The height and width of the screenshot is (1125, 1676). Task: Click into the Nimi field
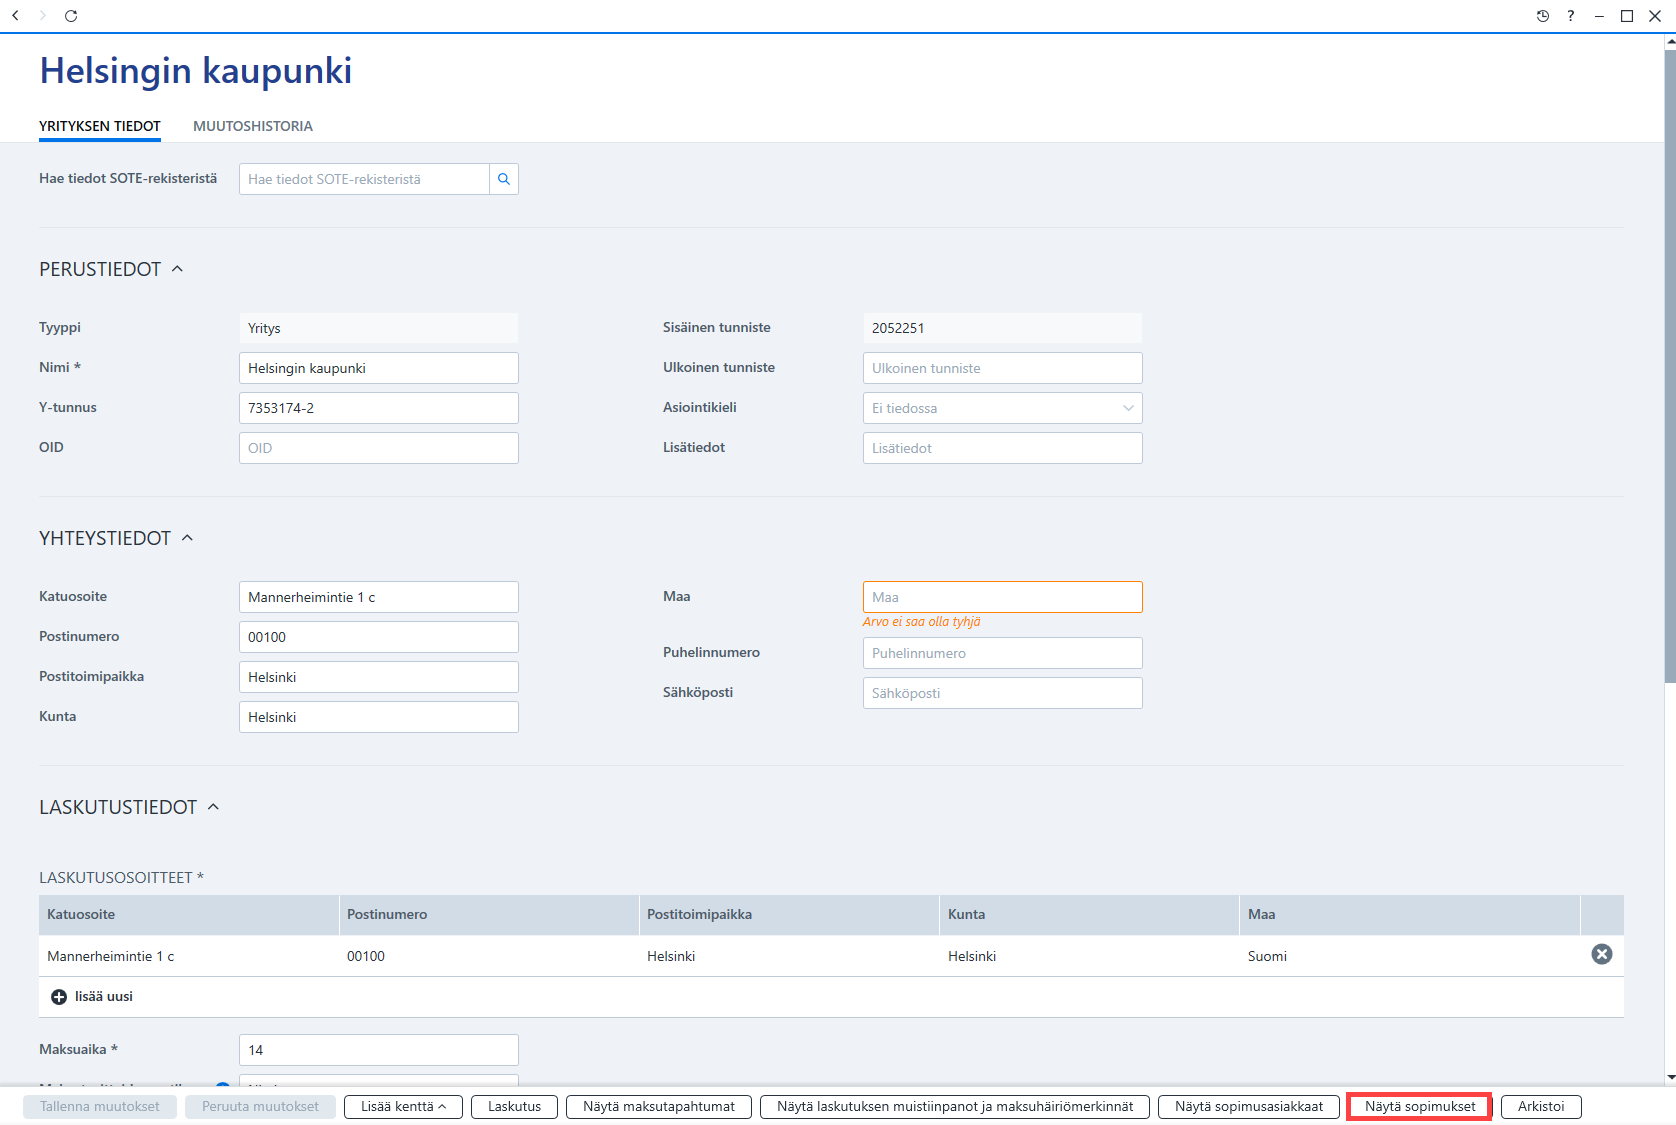point(379,368)
